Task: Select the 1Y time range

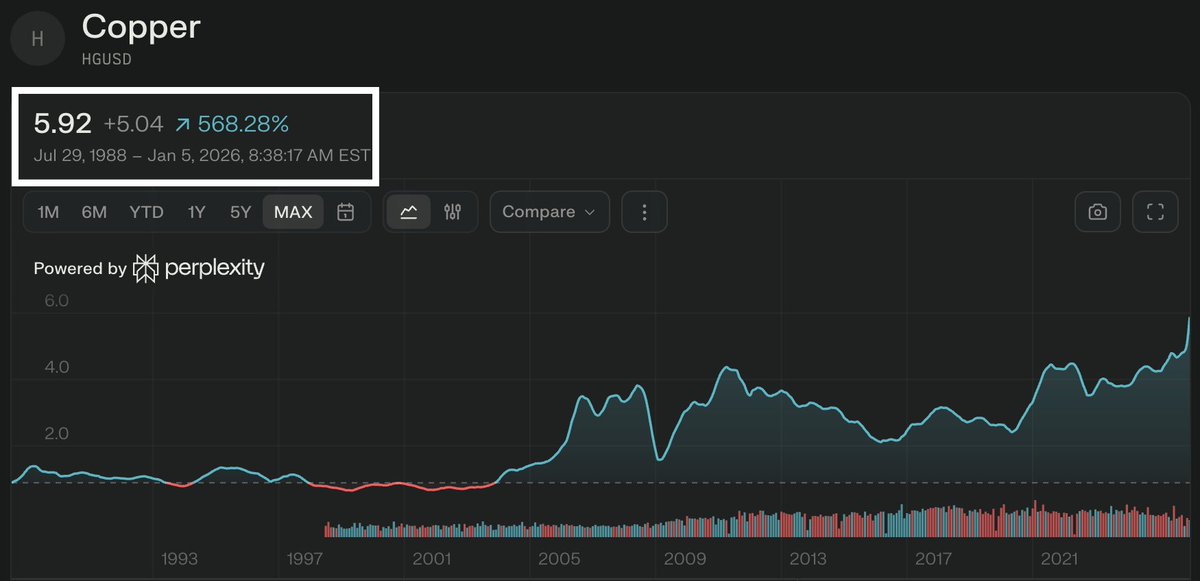Action: [x=196, y=212]
